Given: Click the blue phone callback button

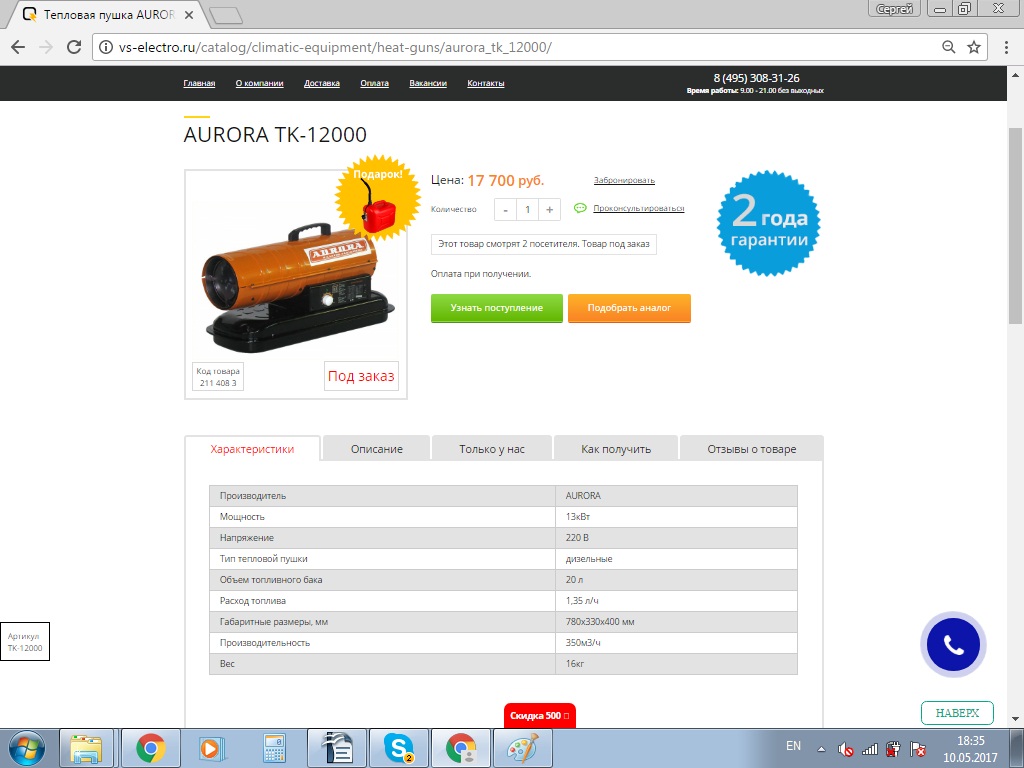Looking at the screenshot, I should point(953,645).
